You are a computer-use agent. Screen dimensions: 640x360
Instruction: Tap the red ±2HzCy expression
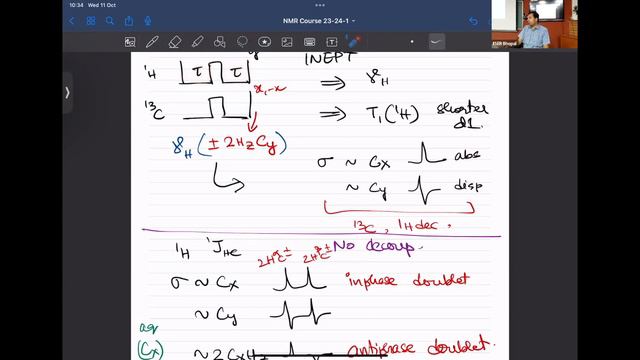coord(242,144)
